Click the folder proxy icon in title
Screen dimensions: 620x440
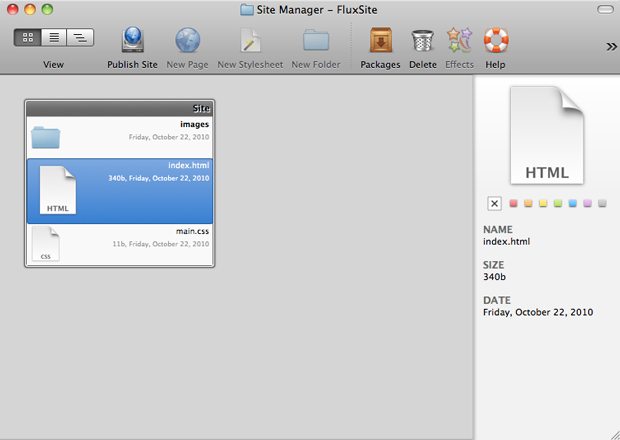247,10
